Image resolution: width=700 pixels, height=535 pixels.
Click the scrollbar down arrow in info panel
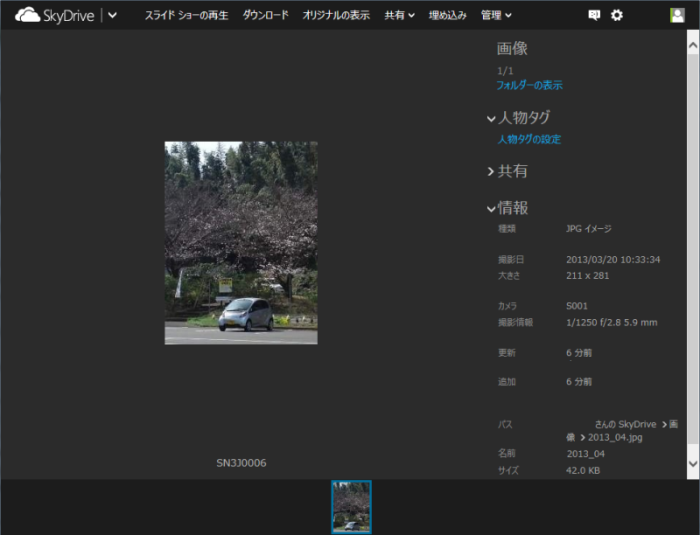click(x=692, y=464)
